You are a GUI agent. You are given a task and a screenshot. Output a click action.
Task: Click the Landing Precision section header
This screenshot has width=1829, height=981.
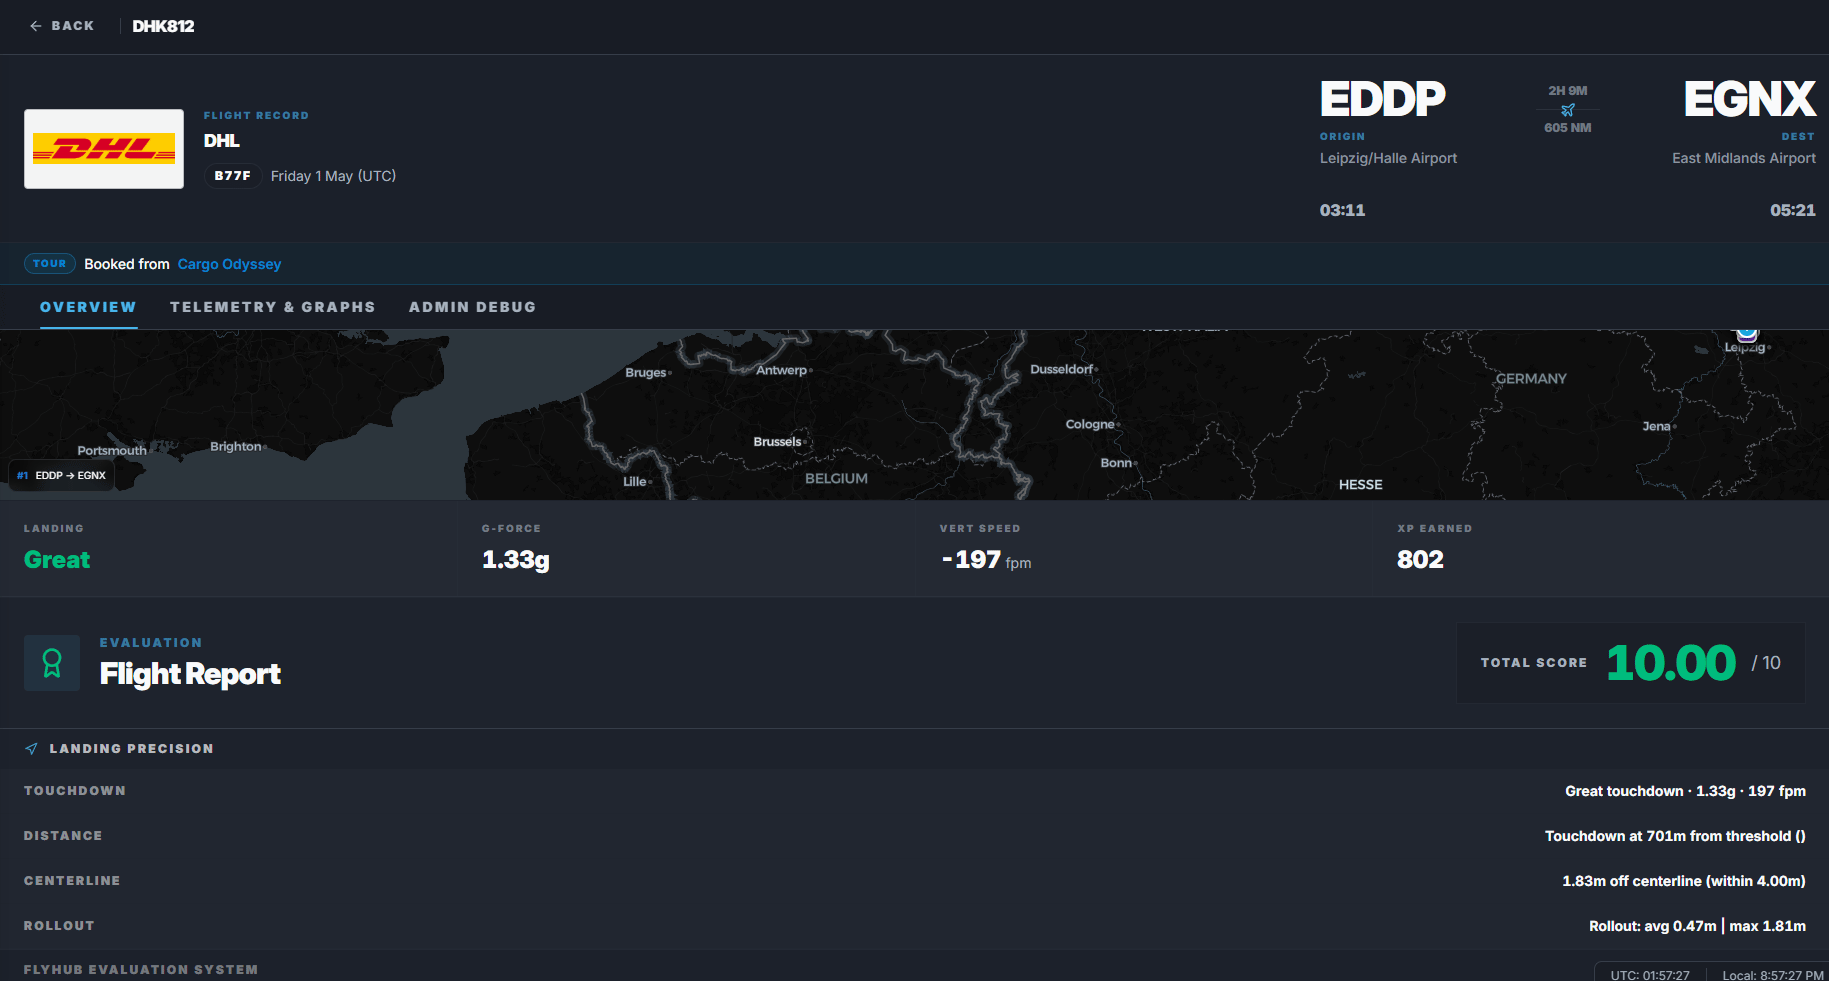132,749
